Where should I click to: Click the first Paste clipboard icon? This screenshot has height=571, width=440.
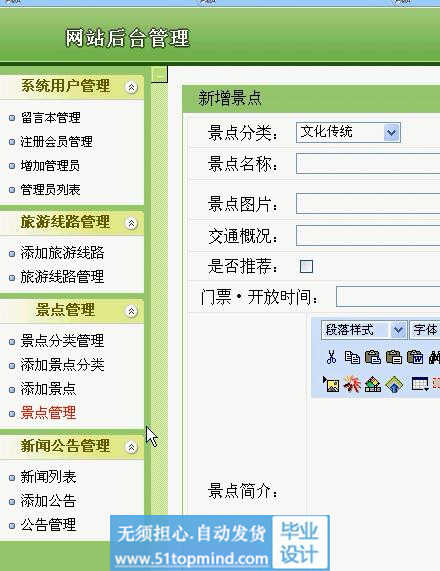coord(373,357)
